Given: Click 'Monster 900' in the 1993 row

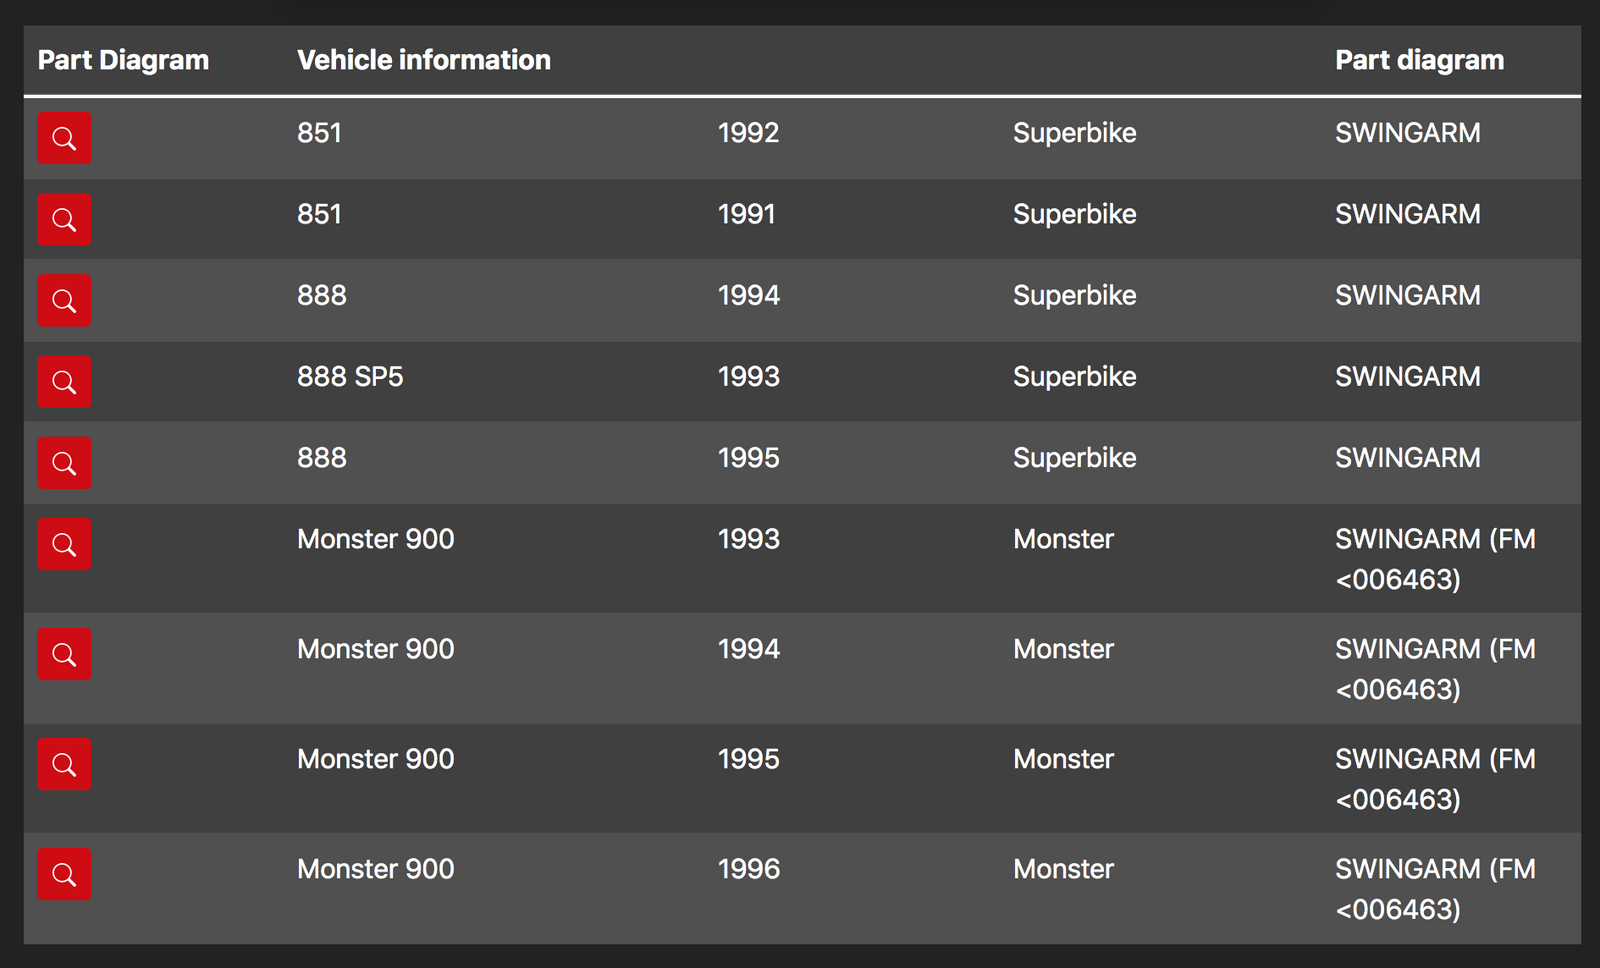Looking at the screenshot, I should 375,539.
